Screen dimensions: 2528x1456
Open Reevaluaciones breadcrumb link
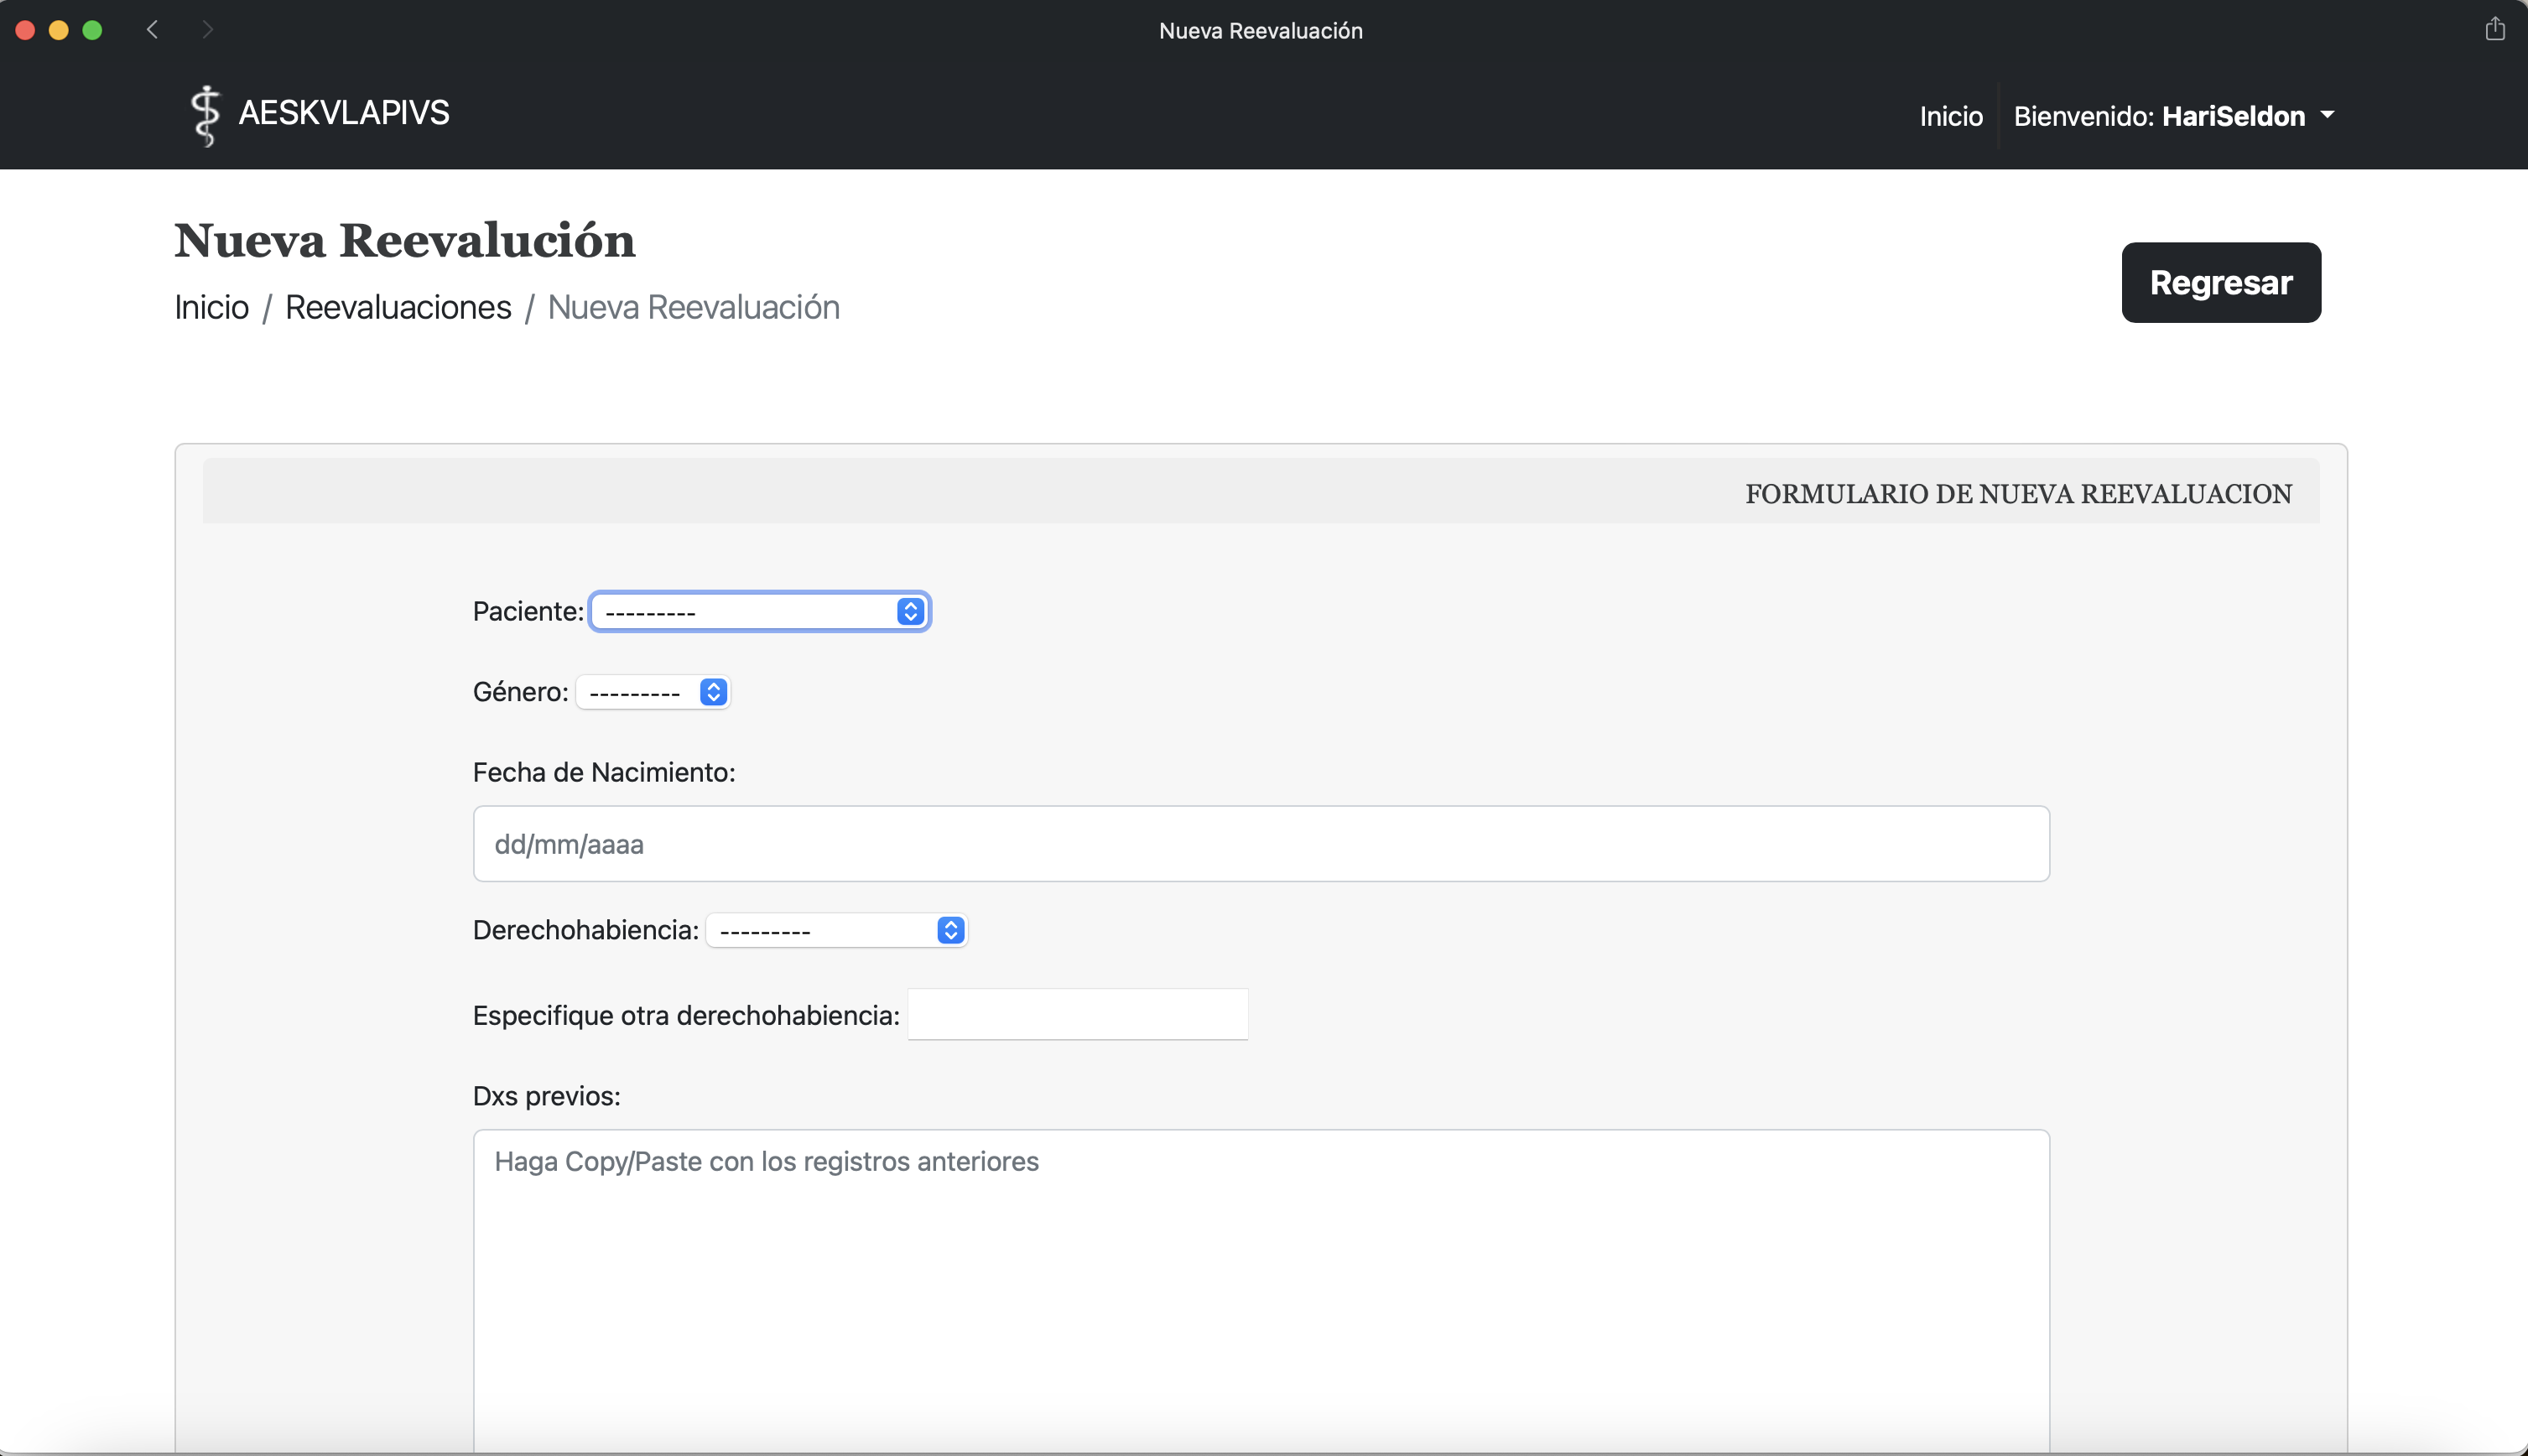point(398,307)
